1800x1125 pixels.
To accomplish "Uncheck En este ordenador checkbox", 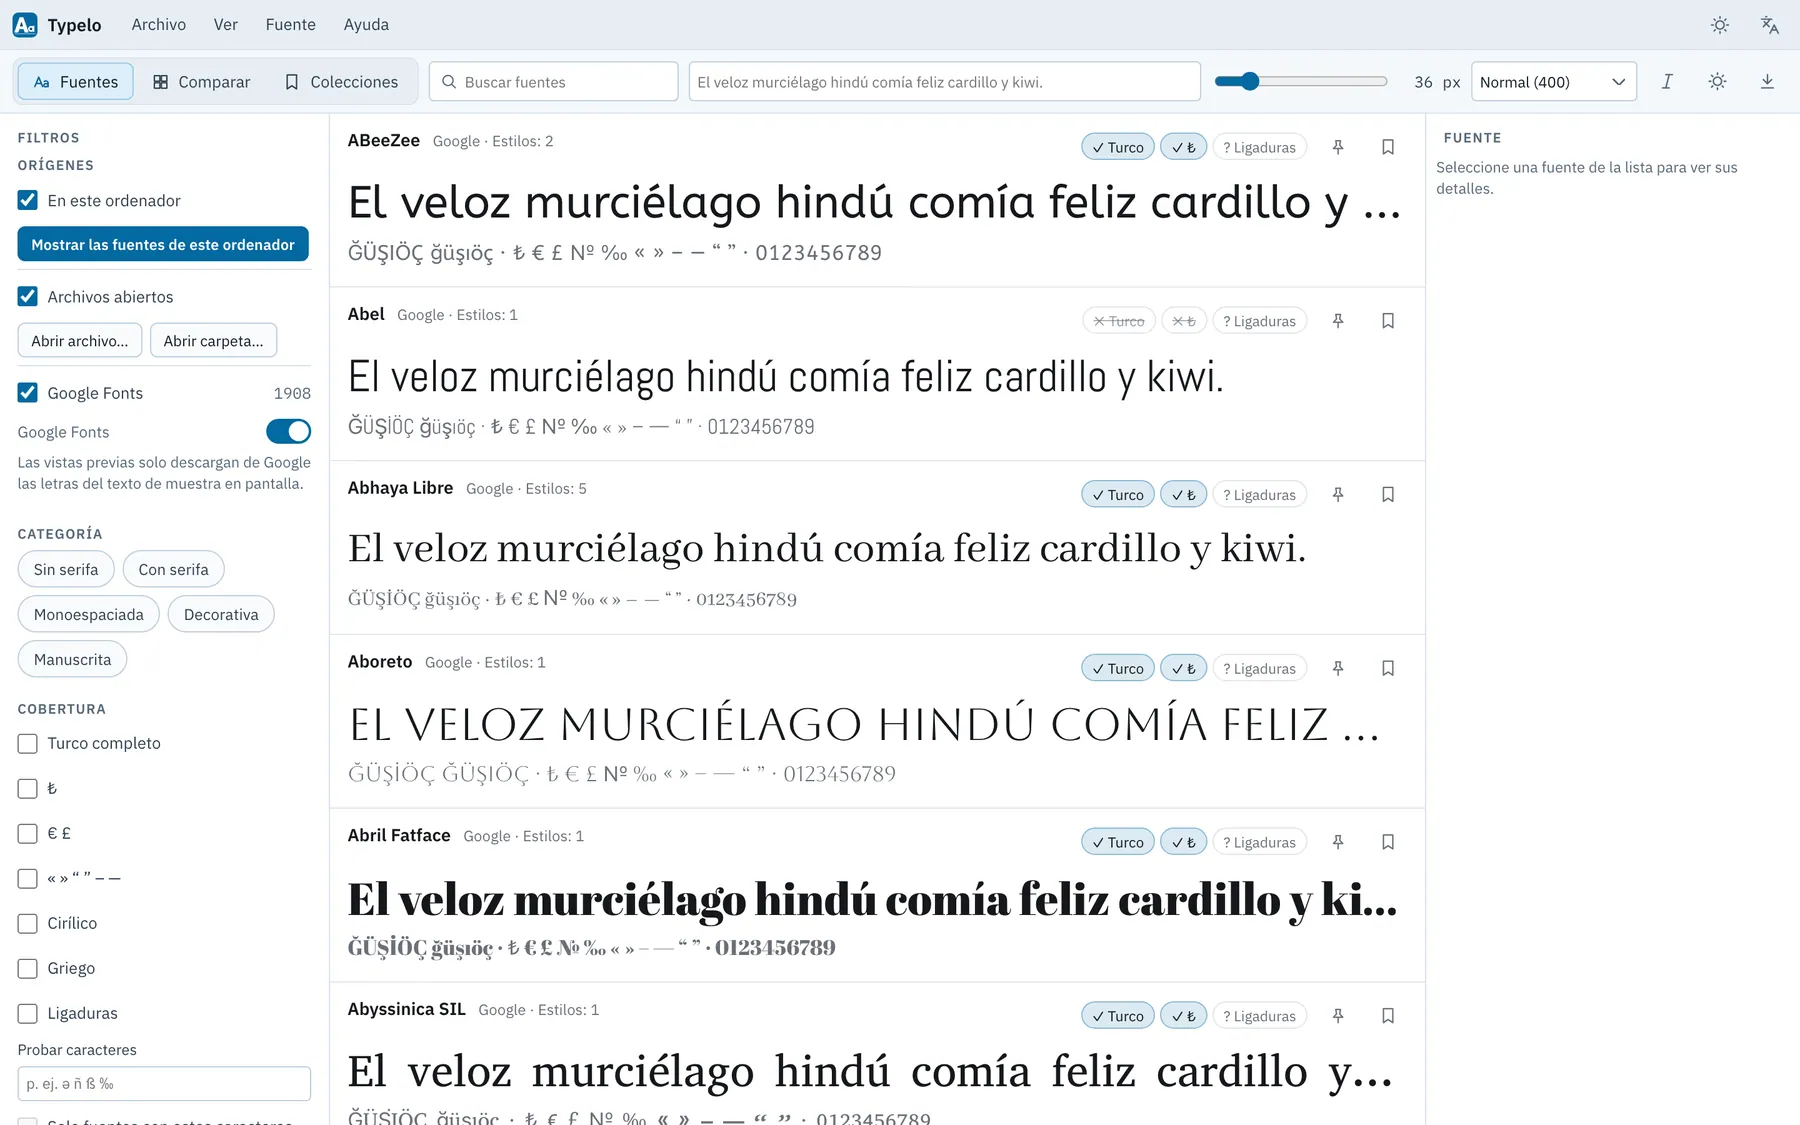I will coord(28,200).
